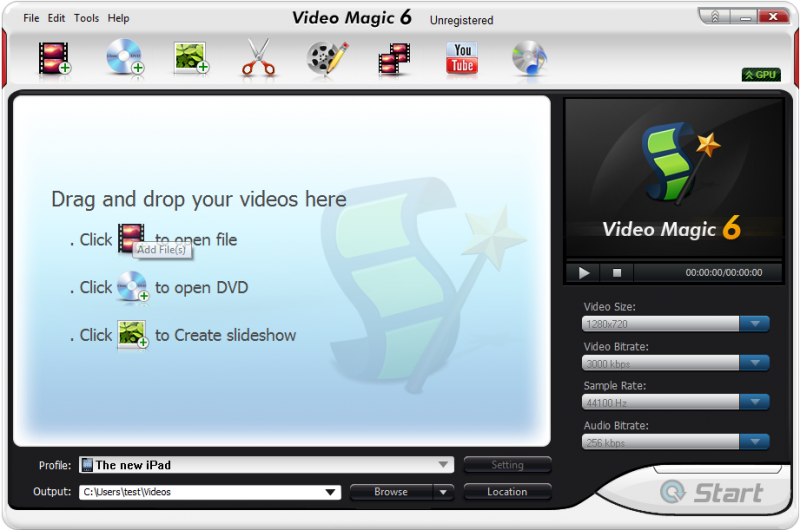800x530 pixels.
Task: Click the 00:00:00/00:00:00 time readout
Action: (723, 273)
